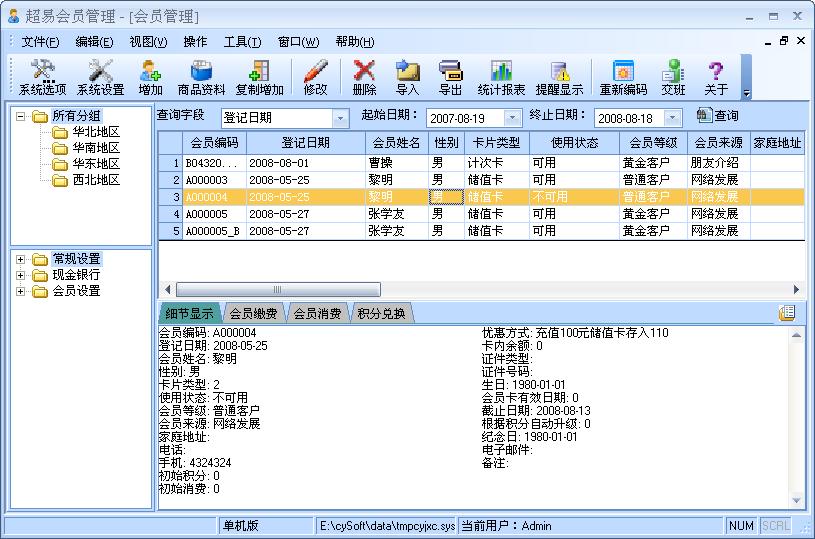Select 华南地区 folder
The height and width of the screenshot is (539, 815).
(x=96, y=148)
